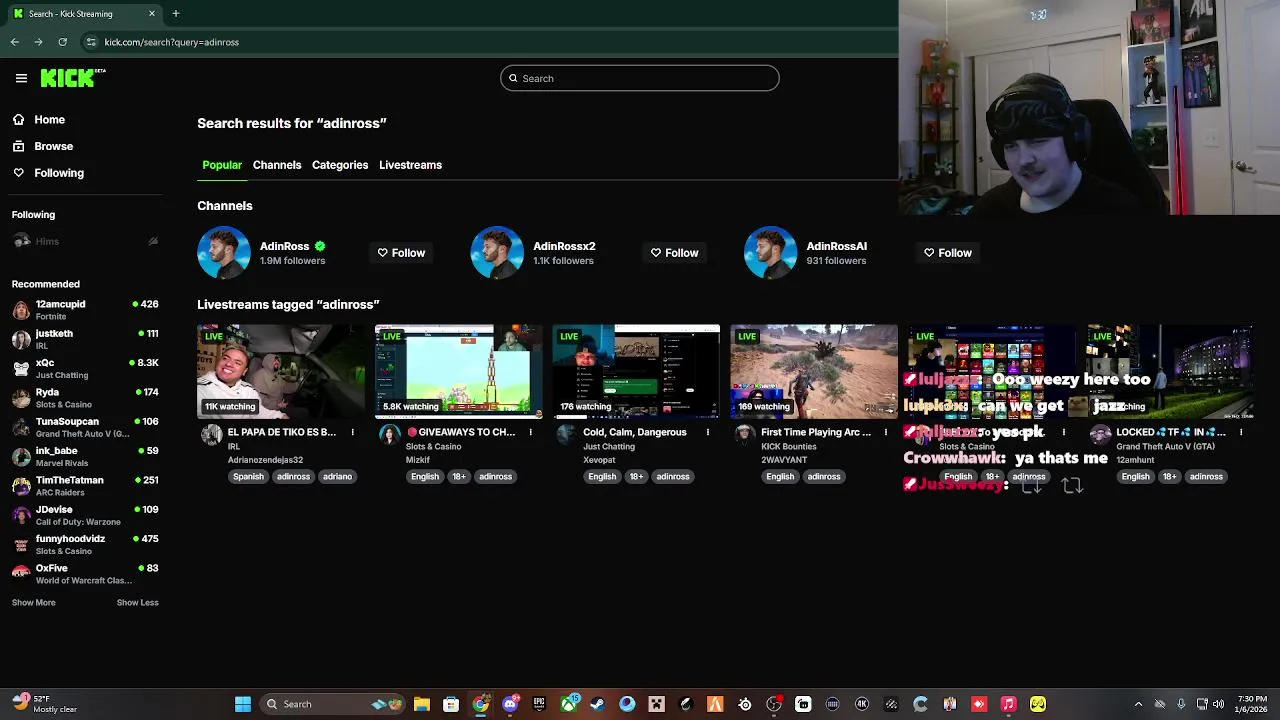This screenshot has height=720, width=1280.
Task: Open JDevise recommended channel
Action: click(85, 515)
